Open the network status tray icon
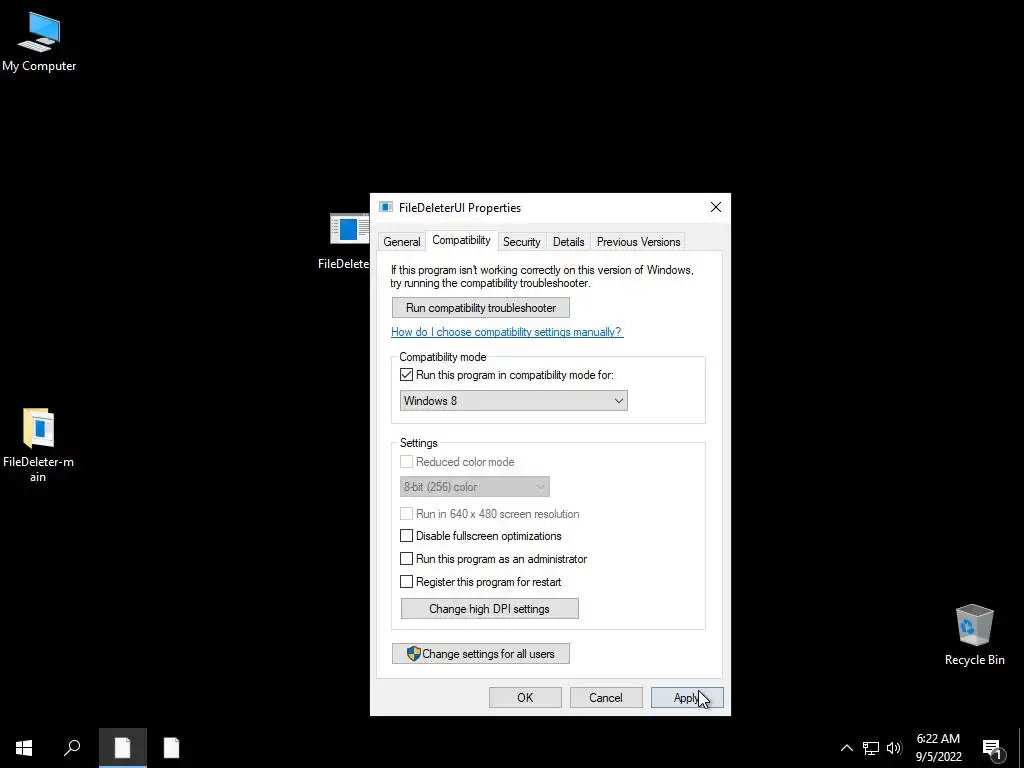Viewport: 1024px width, 768px height. point(871,748)
